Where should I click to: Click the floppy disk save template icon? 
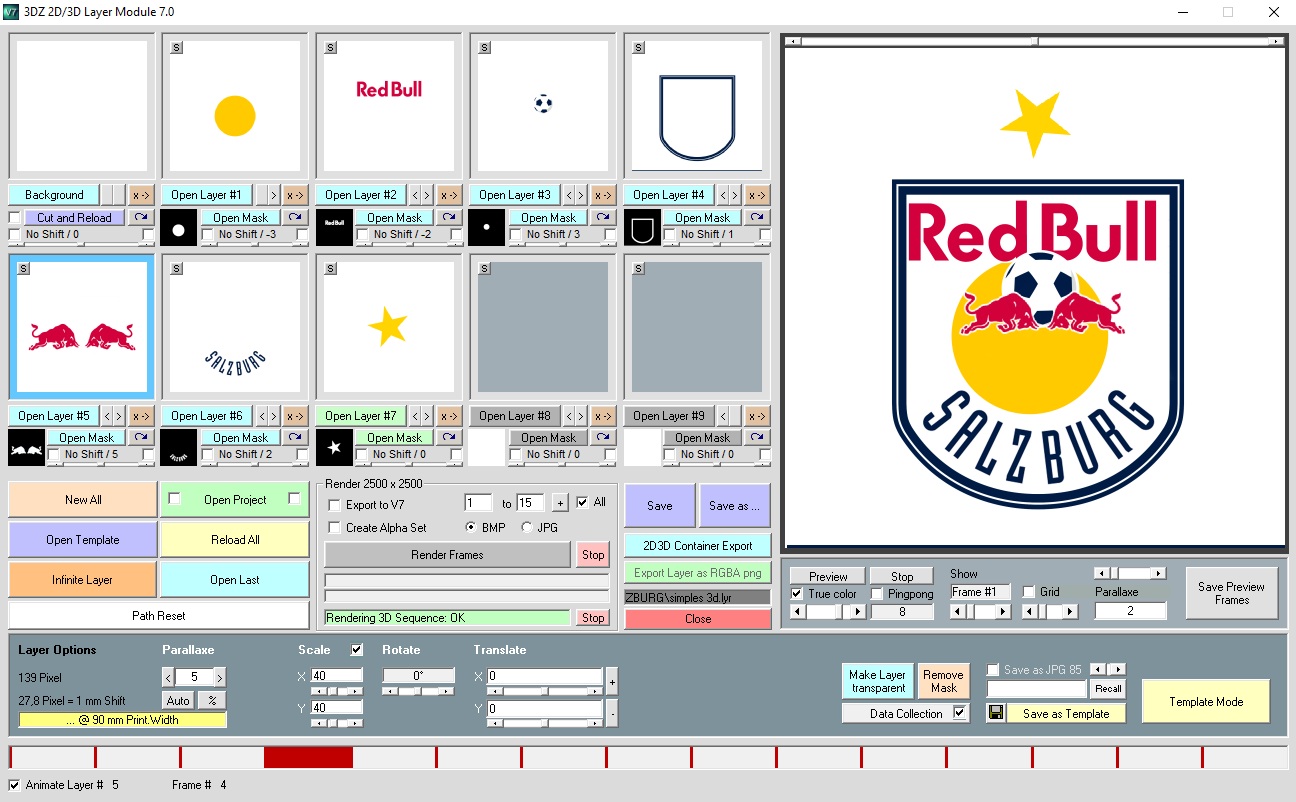[x=995, y=713]
